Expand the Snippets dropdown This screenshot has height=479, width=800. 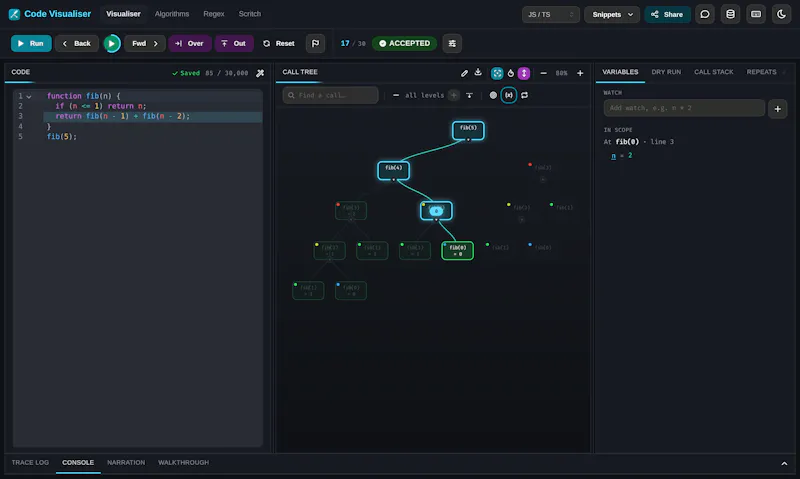pos(612,14)
